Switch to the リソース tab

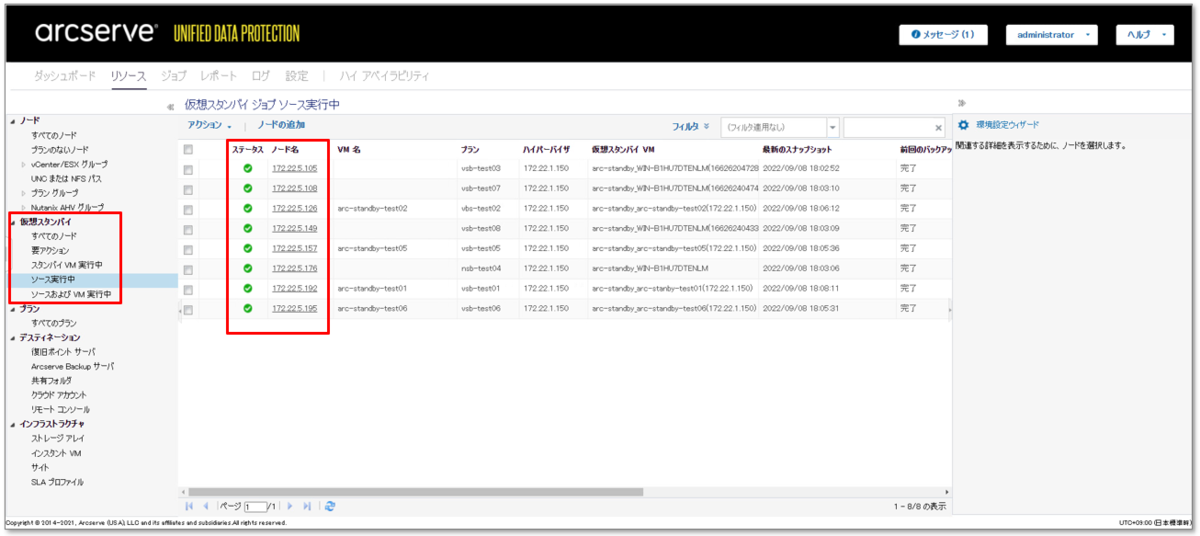pyautogui.click(x=128, y=76)
